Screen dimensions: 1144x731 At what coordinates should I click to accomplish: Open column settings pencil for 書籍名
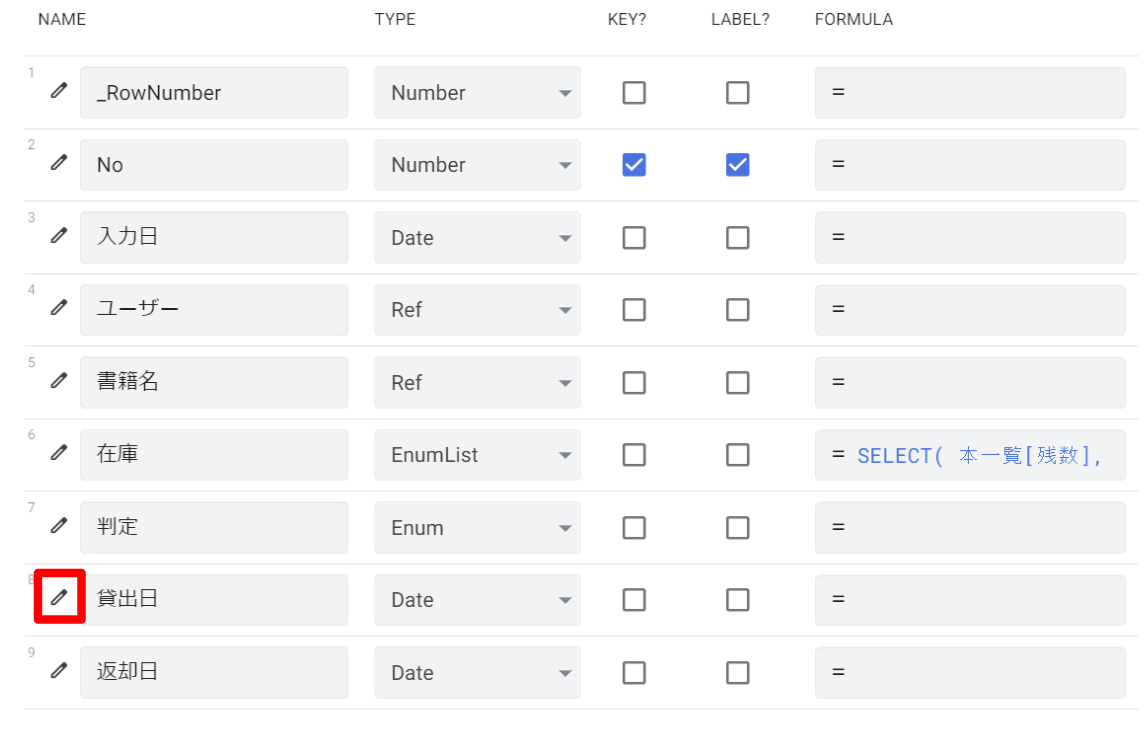pyautogui.click(x=59, y=381)
